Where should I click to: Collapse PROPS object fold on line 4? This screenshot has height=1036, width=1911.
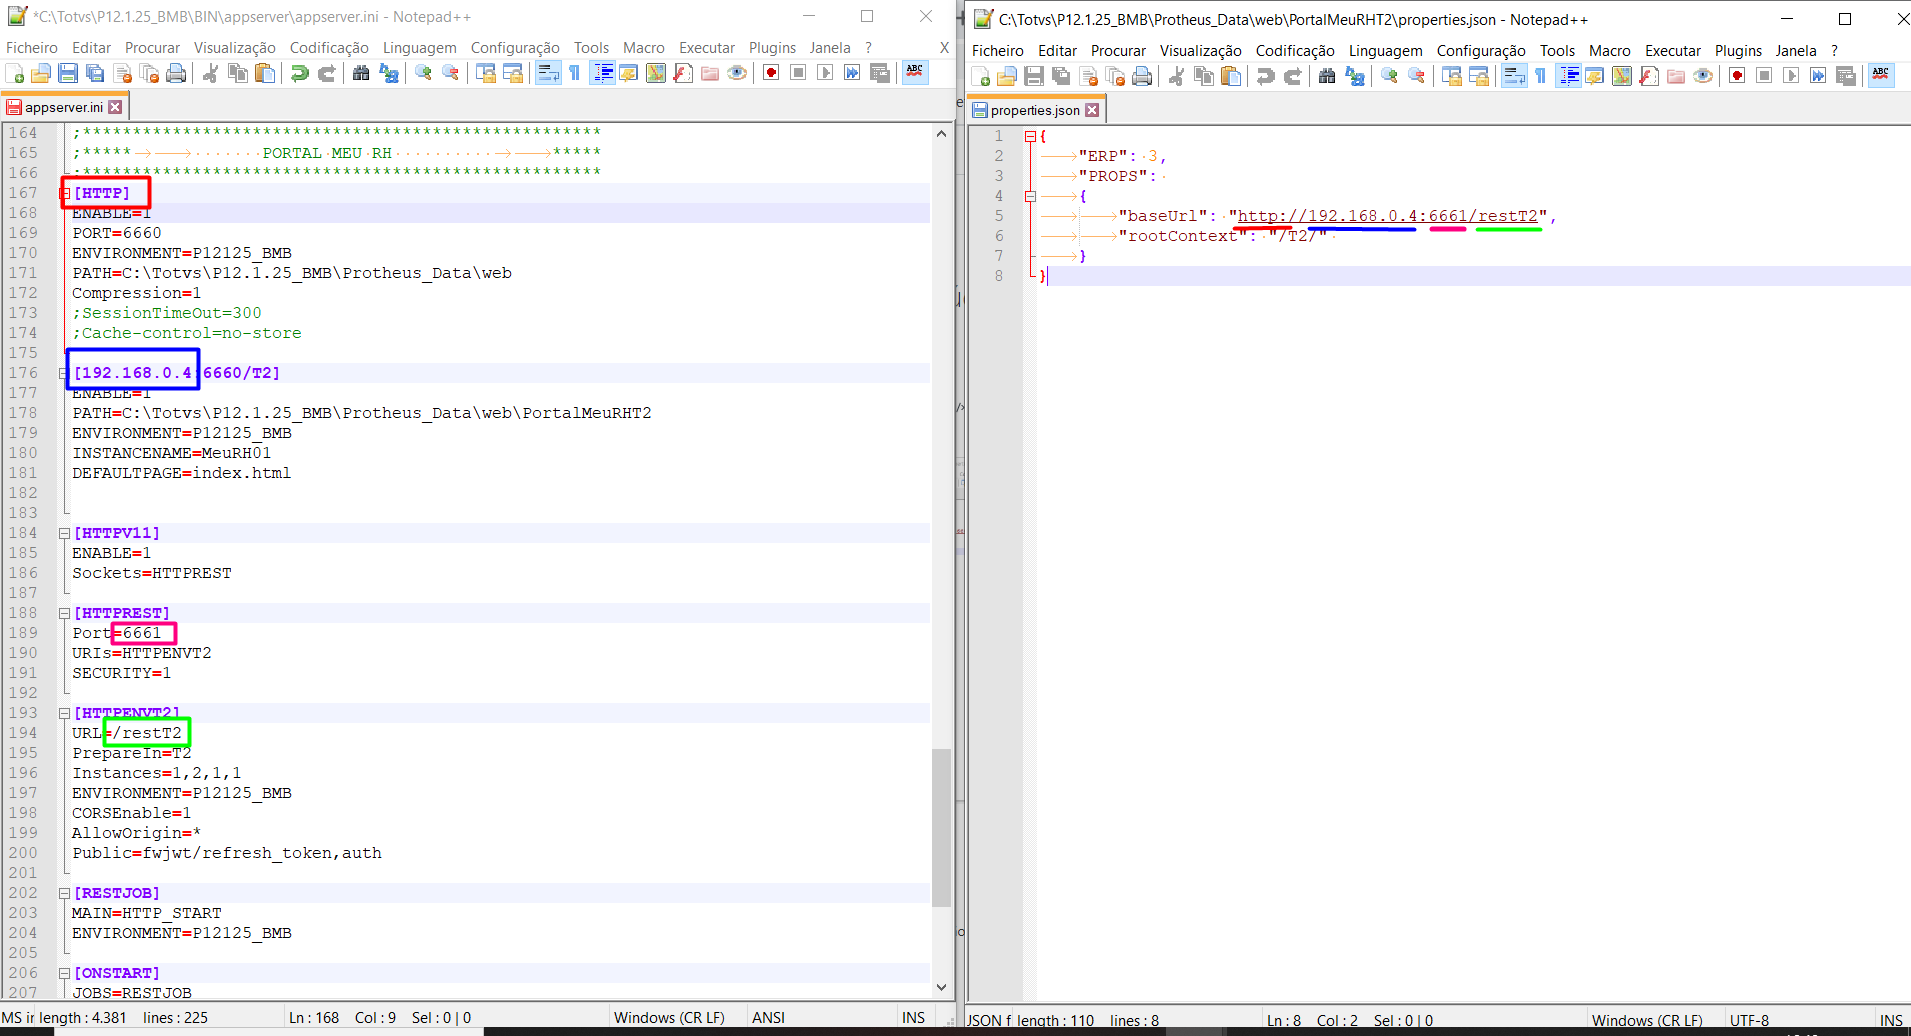[x=1030, y=196]
